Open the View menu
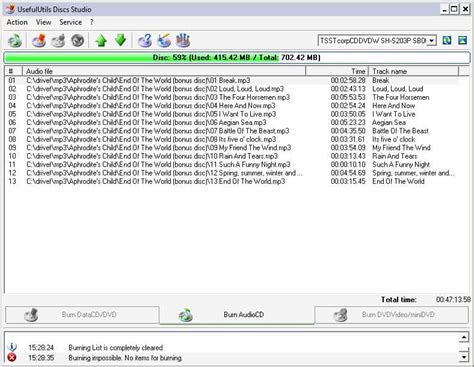 (44, 22)
